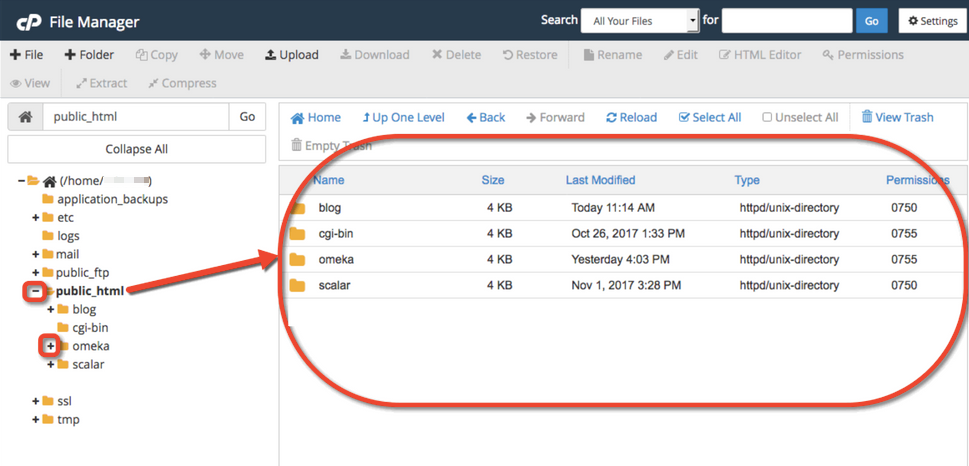Navigate Back in file list
Screen dimensions: 969x466
[486, 117]
